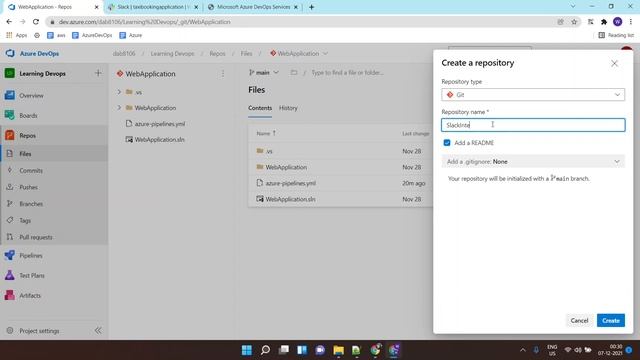Close the Create a repository panel
640x360 pixels.
614,64
